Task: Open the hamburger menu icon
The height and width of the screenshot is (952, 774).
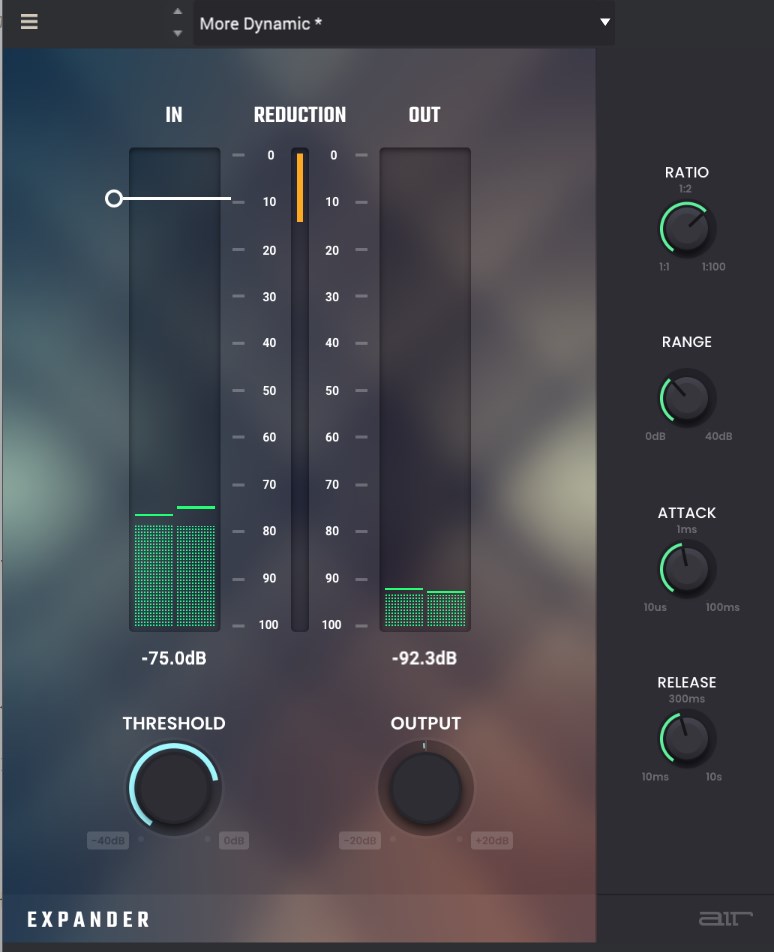Action: [x=29, y=21]
